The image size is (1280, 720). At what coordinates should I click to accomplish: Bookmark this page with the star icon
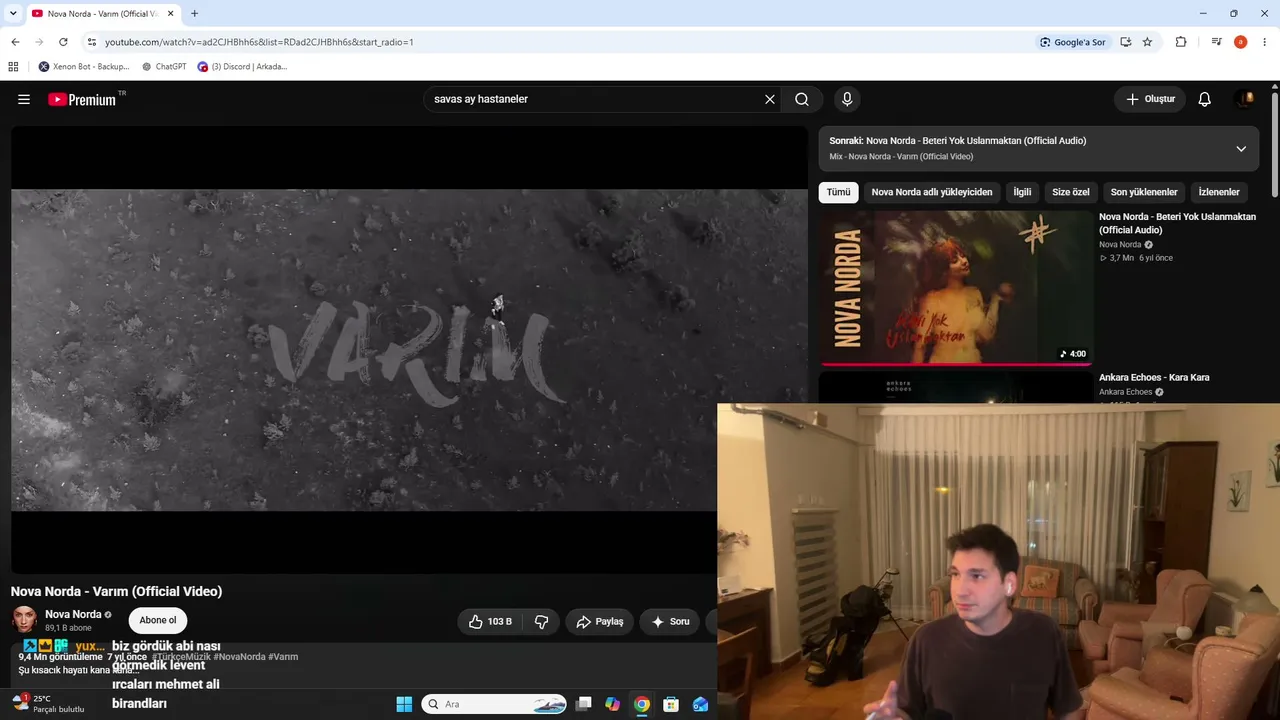pos(1147,42)
